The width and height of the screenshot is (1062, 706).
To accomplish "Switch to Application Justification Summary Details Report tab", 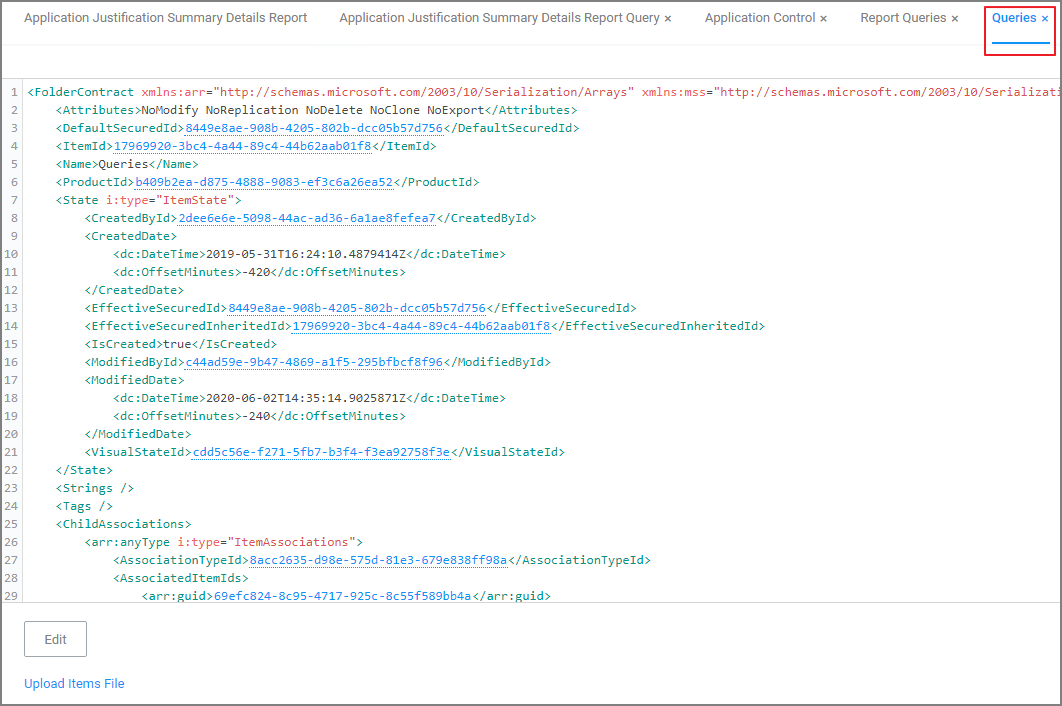I will [166, 18].
